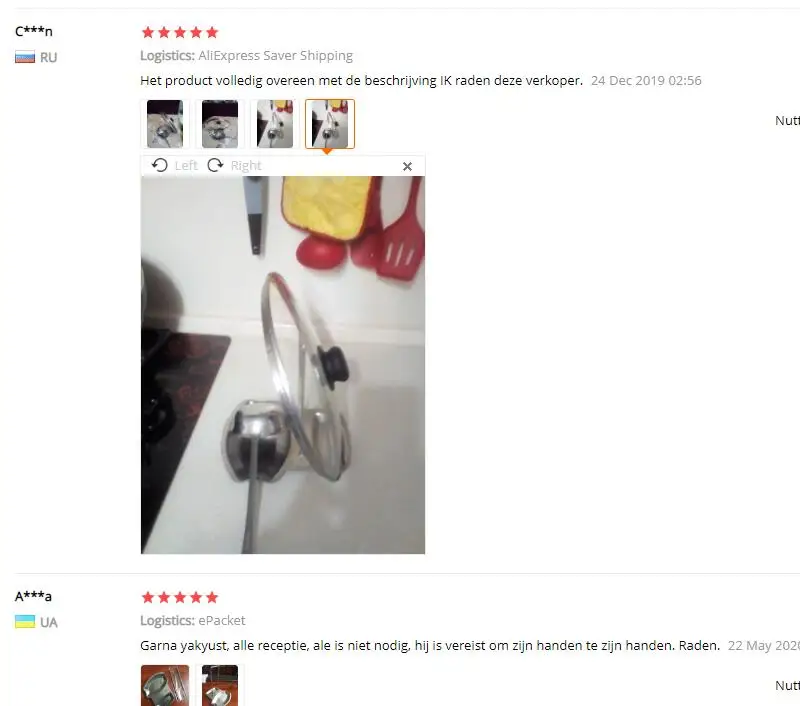Click reviewer name C***n
Image resolution: width=800 pixels, height=706 pixels.
pos(34,31)
